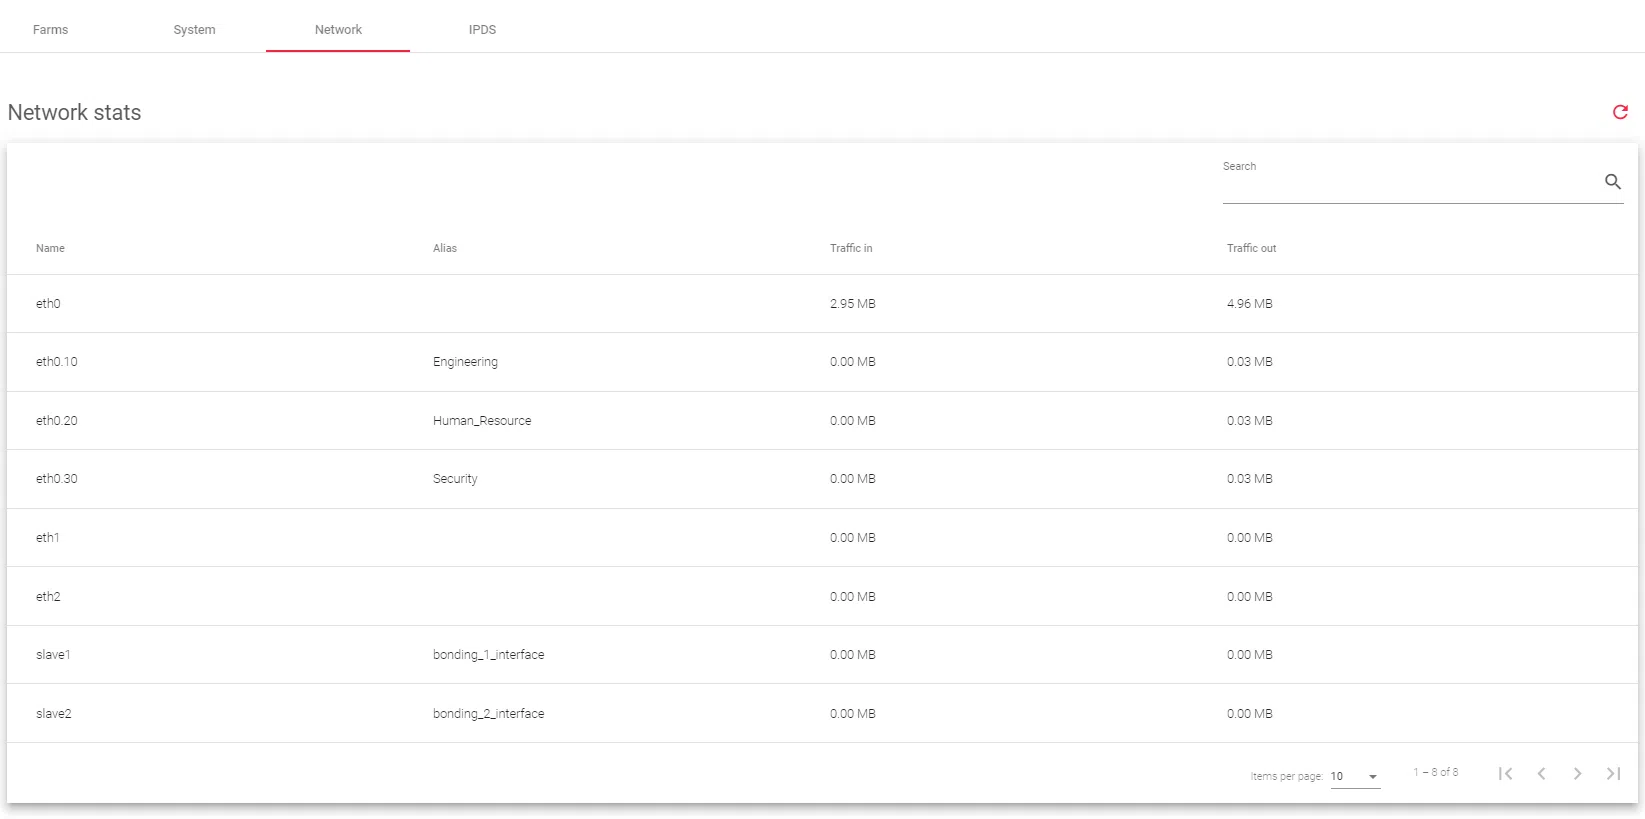Click the bonding_1_interface alias cell
The width and height of the screenshot is (1645, 819).
pos(488,655)
